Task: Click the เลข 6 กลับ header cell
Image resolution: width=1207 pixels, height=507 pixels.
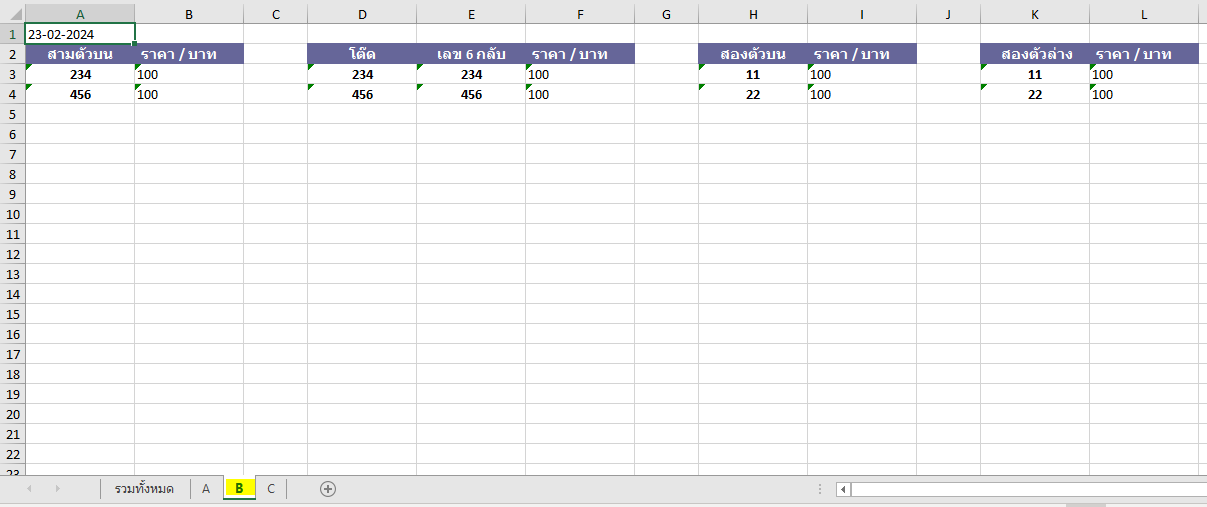Action: tap(471, 54)
